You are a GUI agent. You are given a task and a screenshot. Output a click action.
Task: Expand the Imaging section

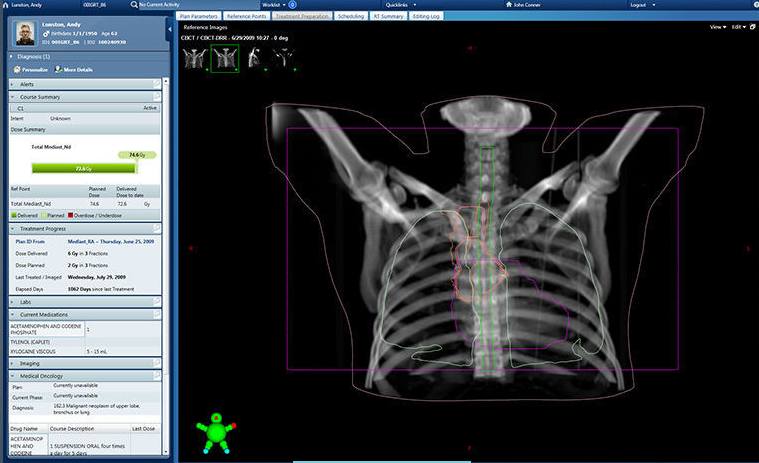(13, 363)
